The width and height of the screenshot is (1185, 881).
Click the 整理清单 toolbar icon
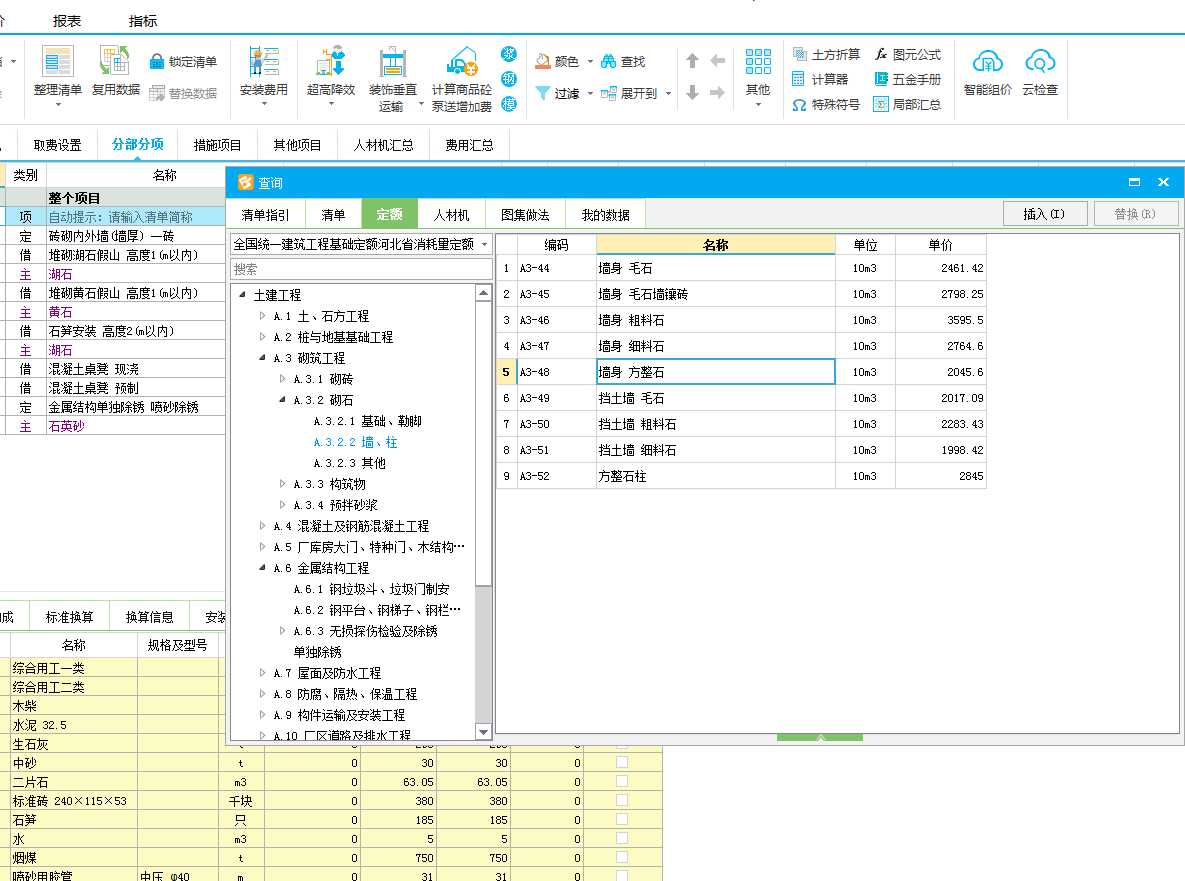[57, 61]
